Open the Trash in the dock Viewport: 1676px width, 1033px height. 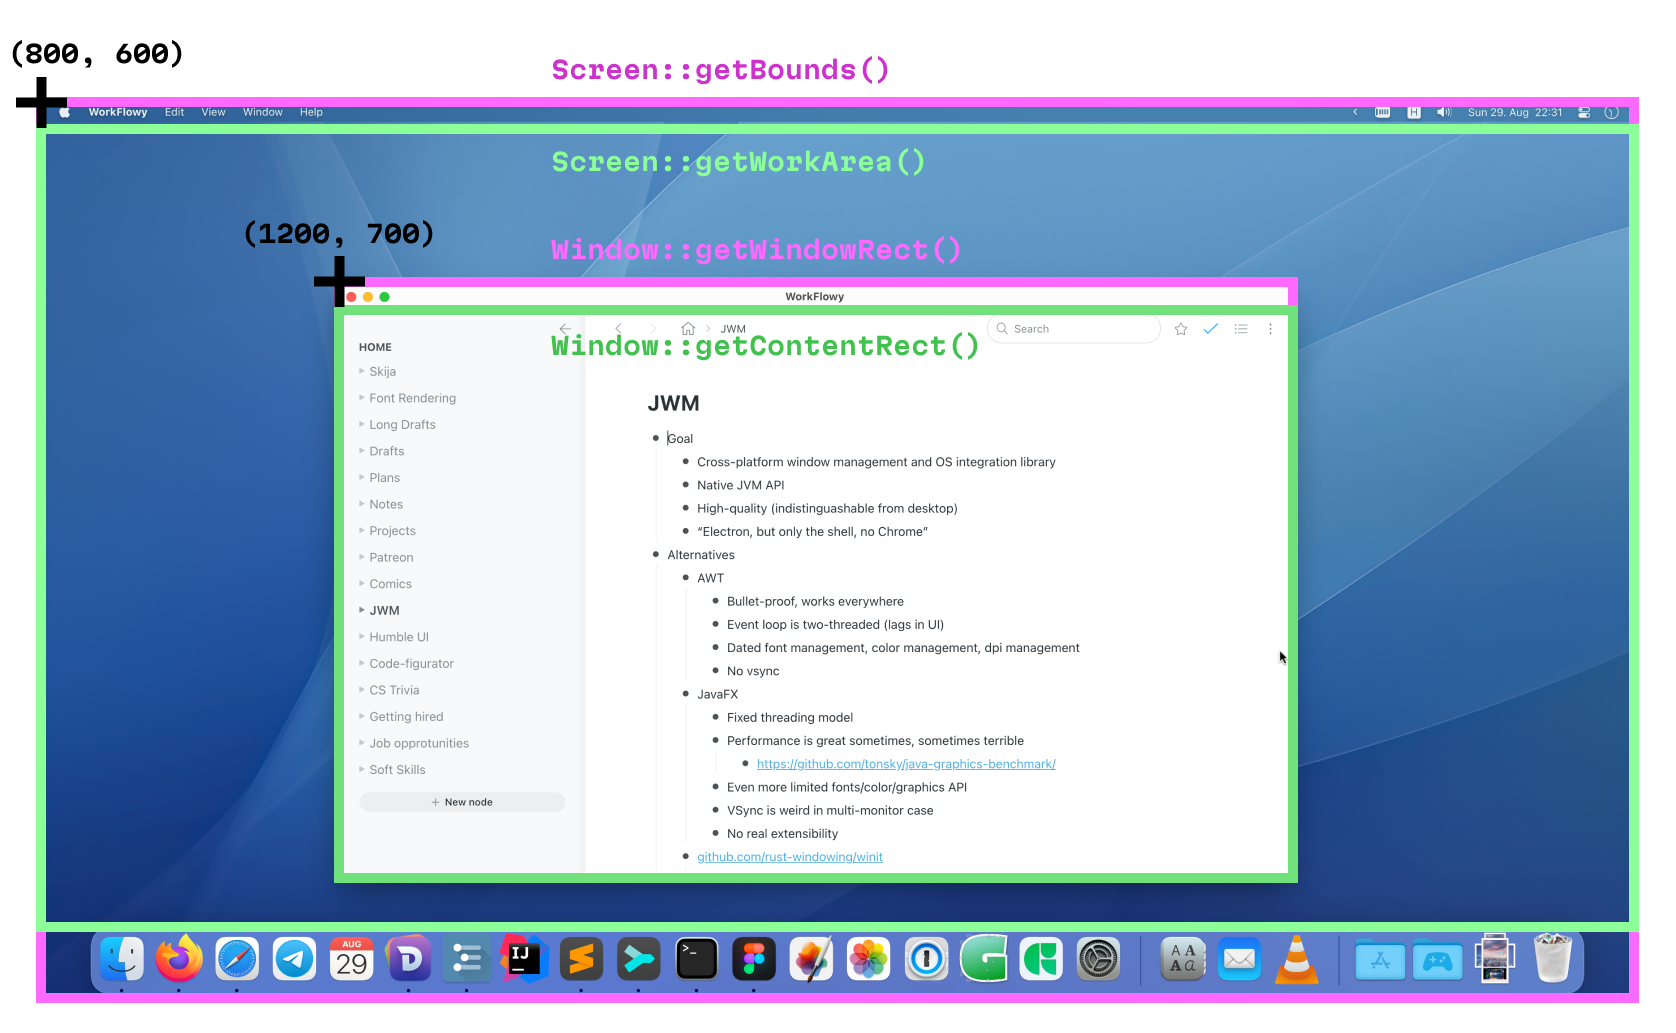(1553, 959)
